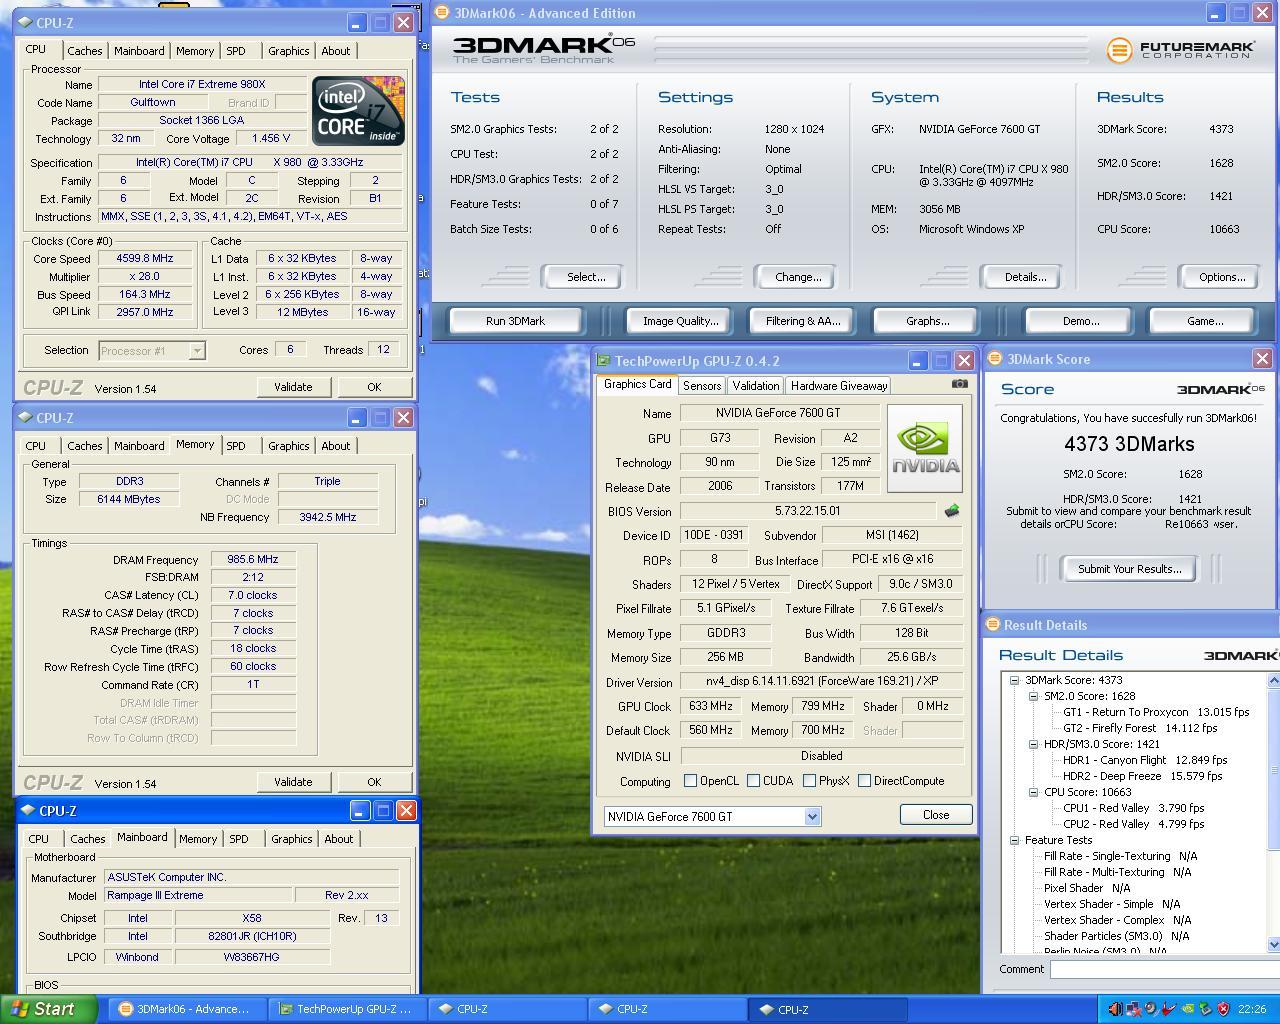Switch to 3DMark06 taskbar button
This screenshot has height=1024, width=1280.
(x=188, y=1009)
